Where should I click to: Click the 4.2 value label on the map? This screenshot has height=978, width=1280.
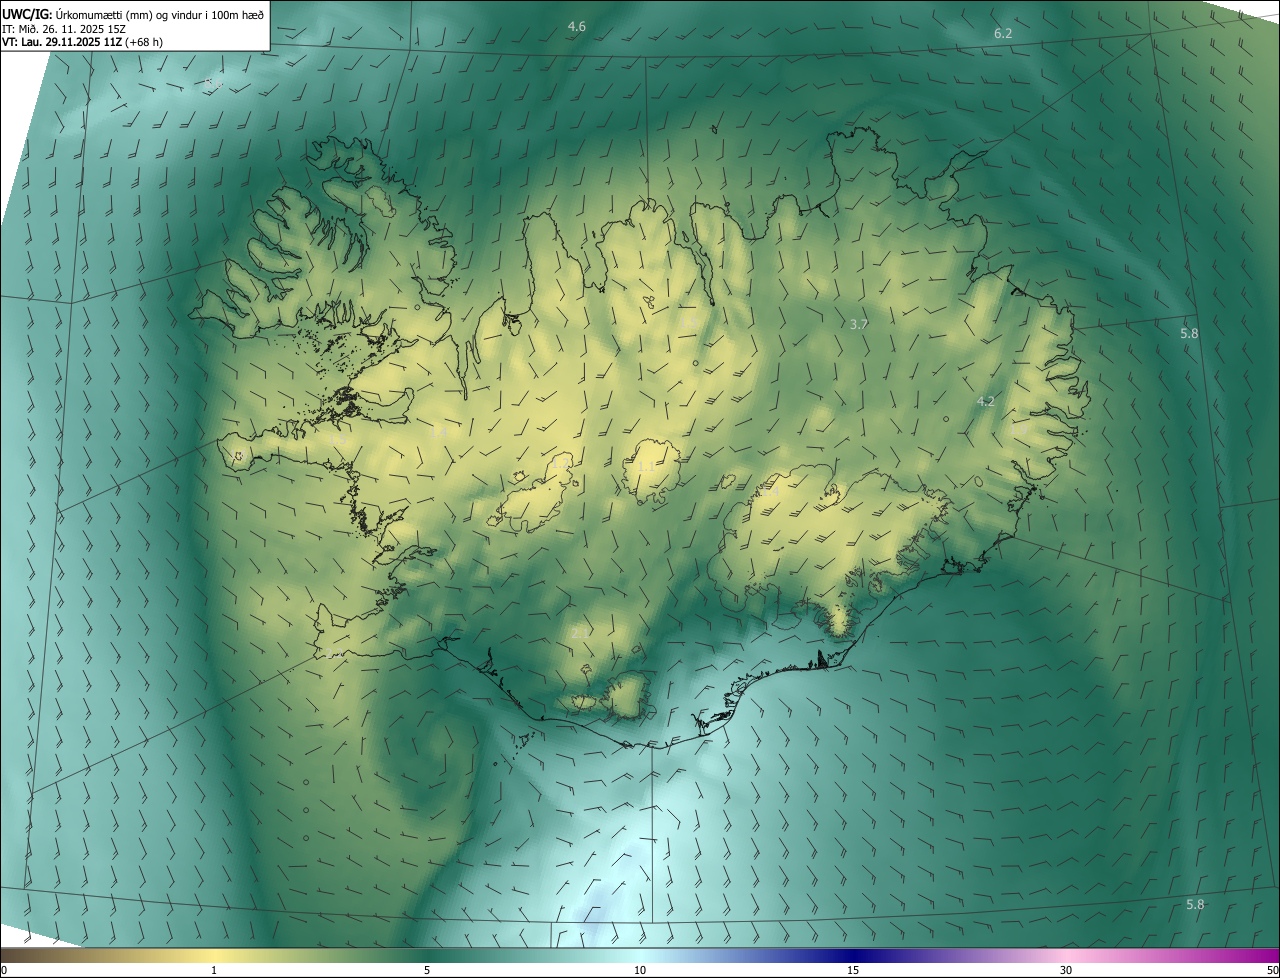(986, 402)
